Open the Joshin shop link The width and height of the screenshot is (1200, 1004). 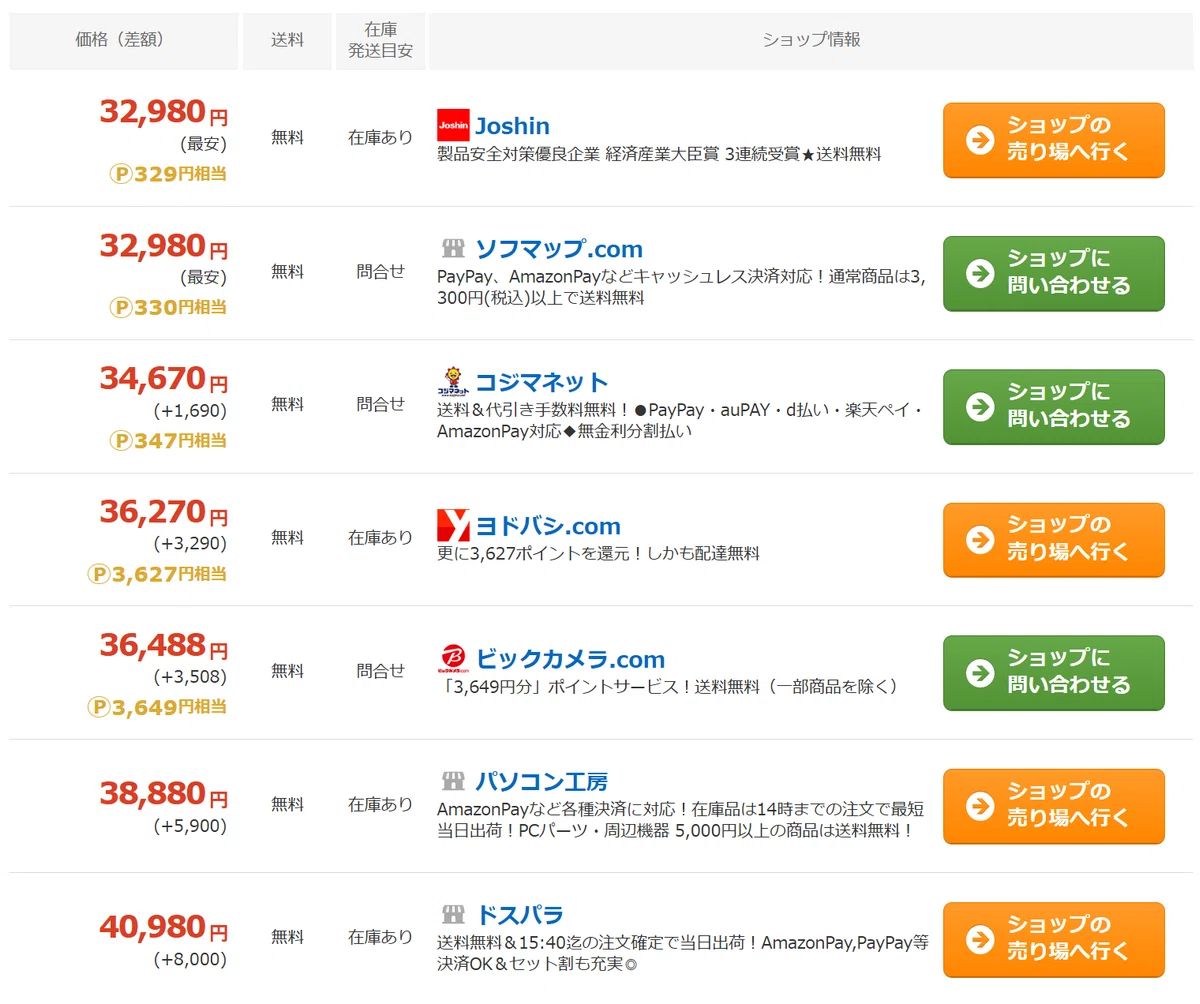click(x=512, y=125)
